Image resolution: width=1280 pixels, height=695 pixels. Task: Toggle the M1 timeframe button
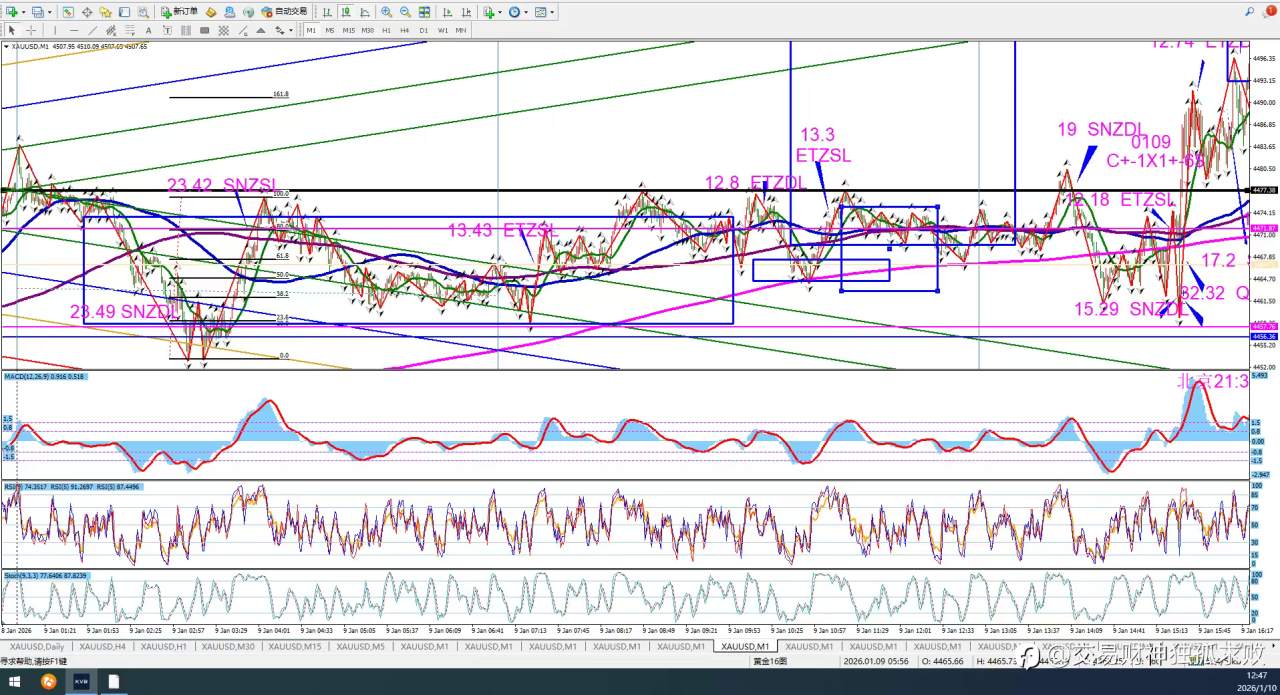click(x=311, y=30)
